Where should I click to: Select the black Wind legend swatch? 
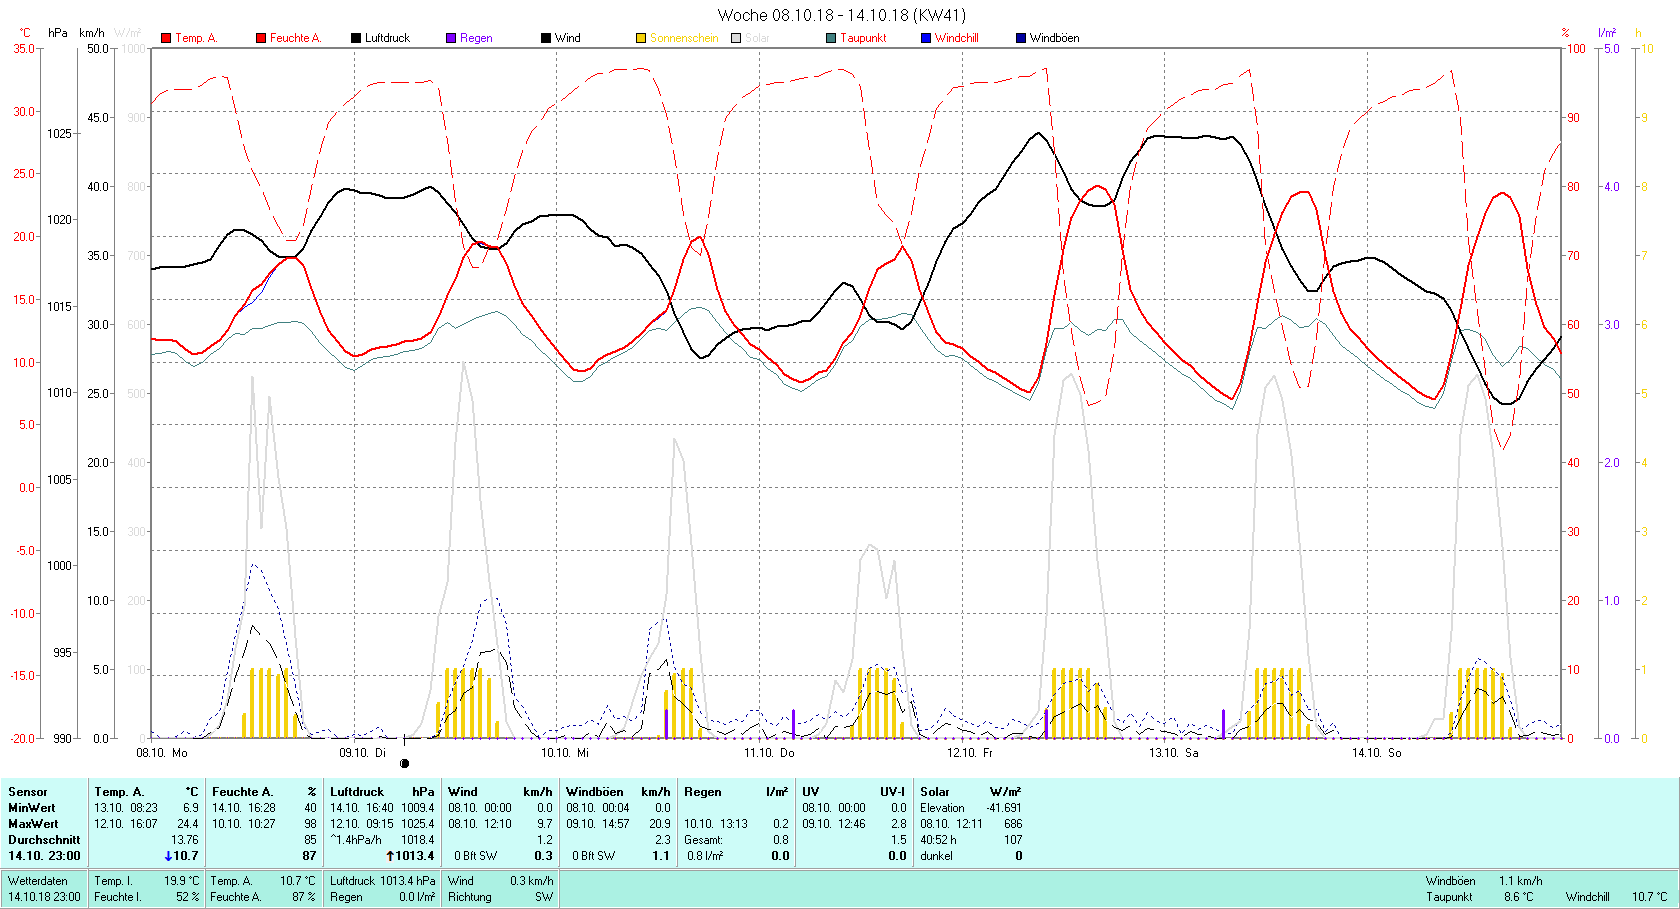coord(546,38)
